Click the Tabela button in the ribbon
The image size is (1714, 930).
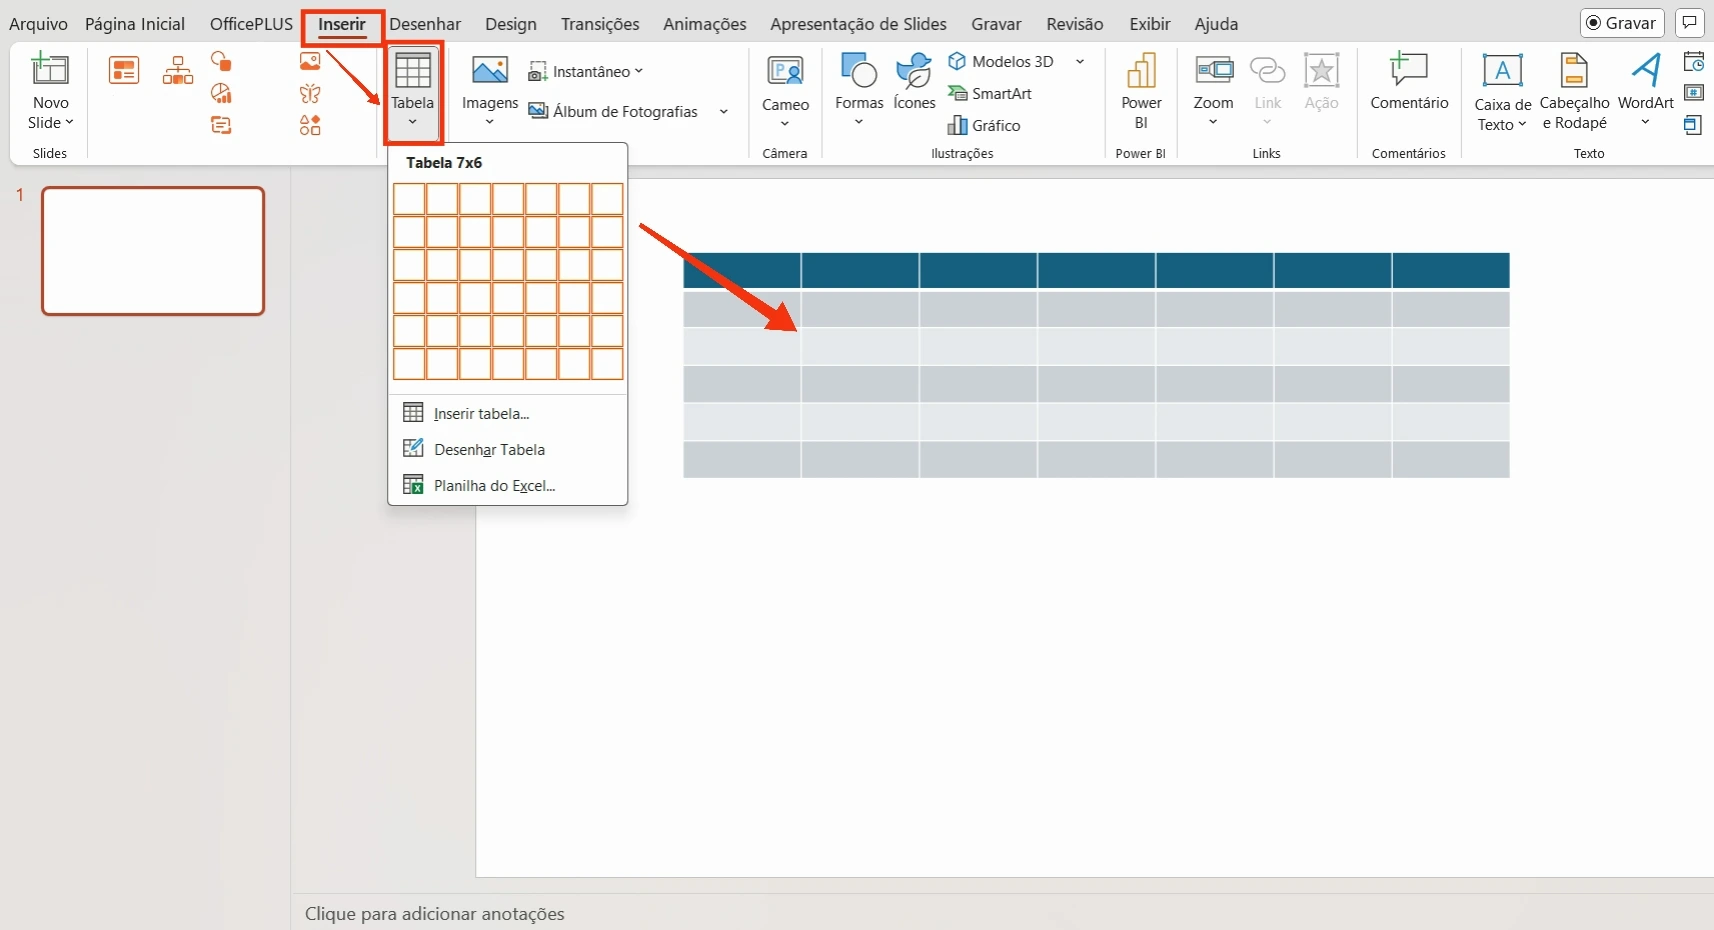(413, 92)
